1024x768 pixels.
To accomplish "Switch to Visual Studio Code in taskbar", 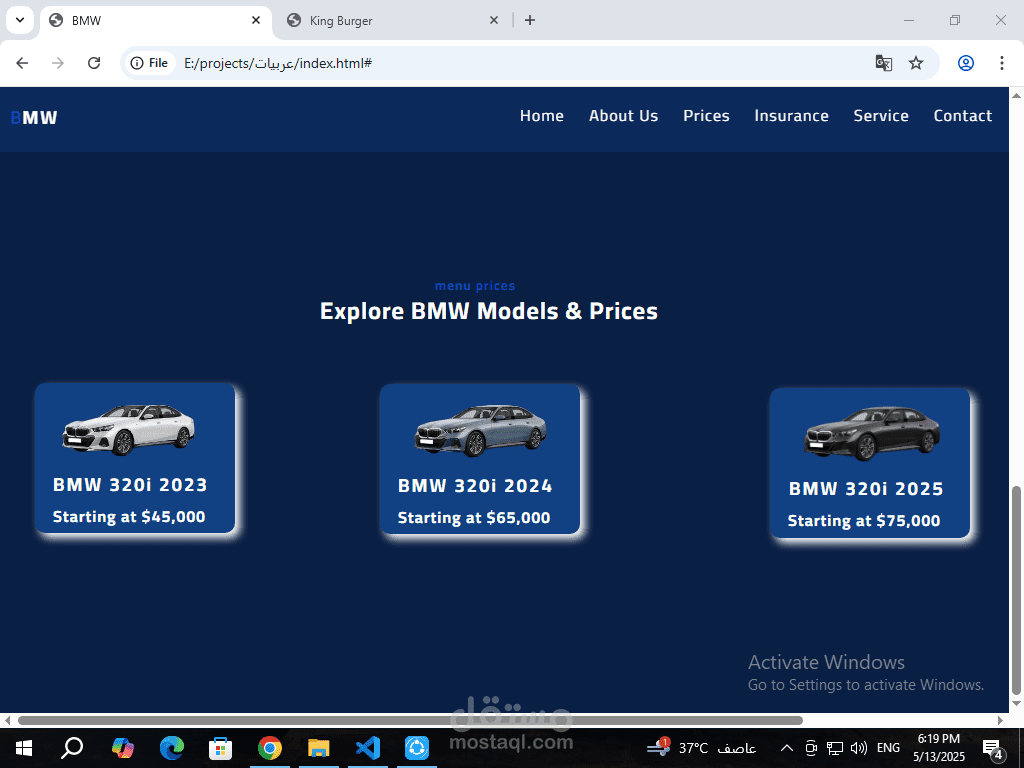I will (x=368, y=748).
